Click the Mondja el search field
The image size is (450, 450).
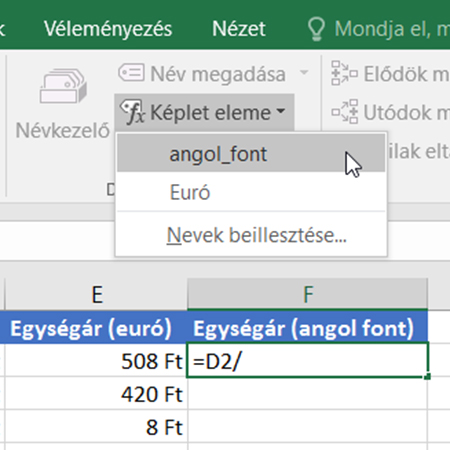pos(392,29)
